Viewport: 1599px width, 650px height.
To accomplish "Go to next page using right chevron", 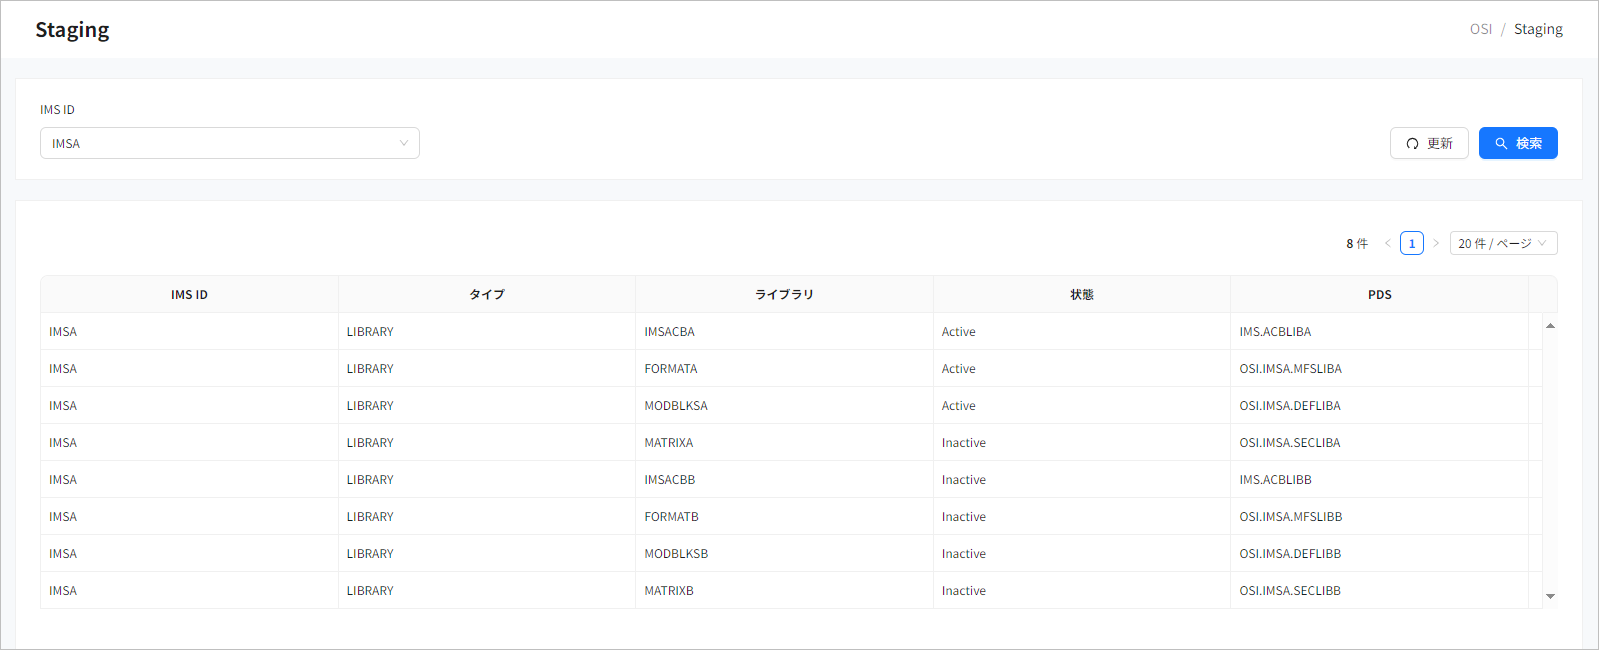I will [x=1436, y=243].
